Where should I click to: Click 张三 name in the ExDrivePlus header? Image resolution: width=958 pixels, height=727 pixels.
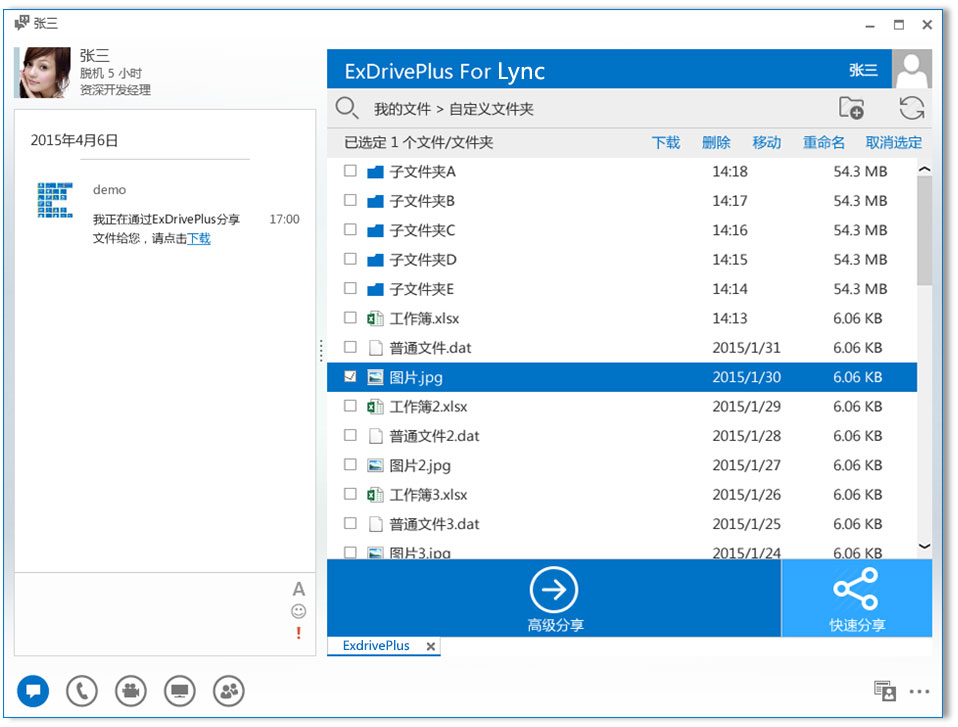click(863, 70)
